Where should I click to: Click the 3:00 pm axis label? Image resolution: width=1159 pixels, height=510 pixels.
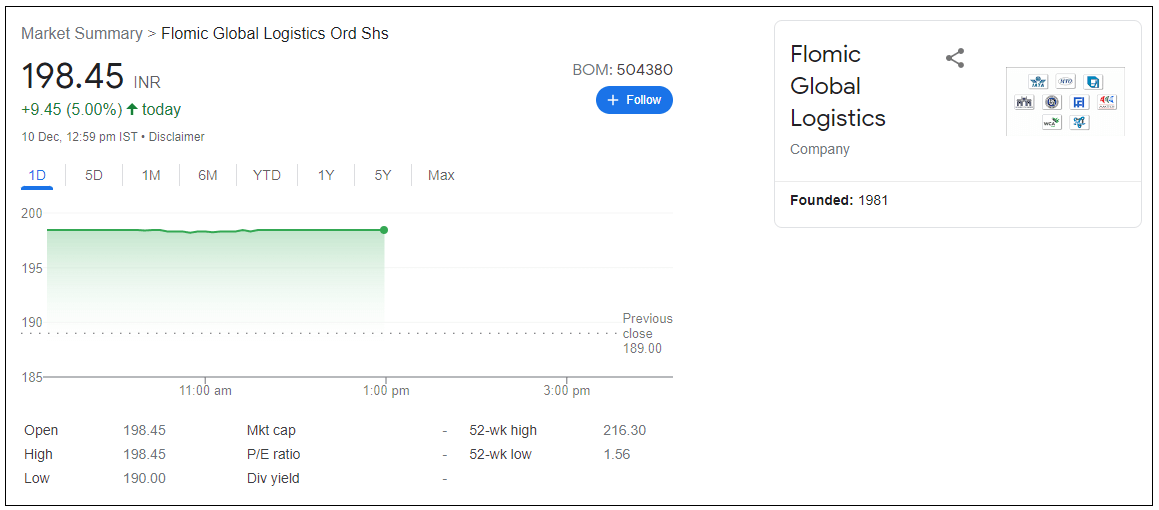pos(565,391)
